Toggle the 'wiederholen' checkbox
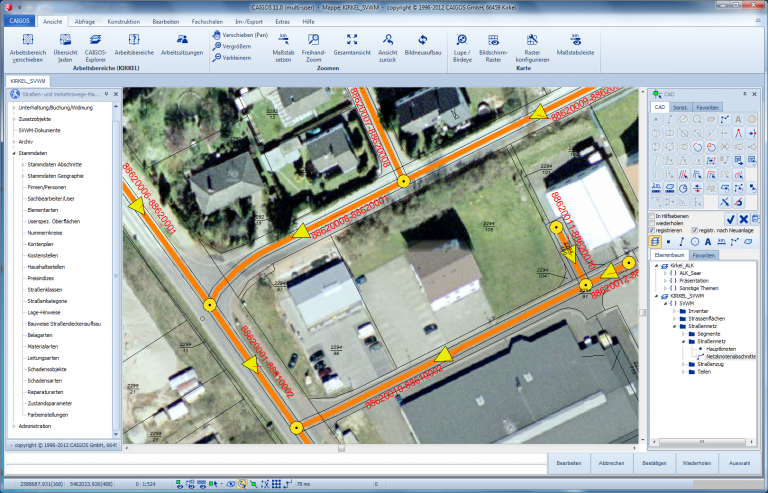Viewport: 768px width, 493px height. (x=654, y=222)
